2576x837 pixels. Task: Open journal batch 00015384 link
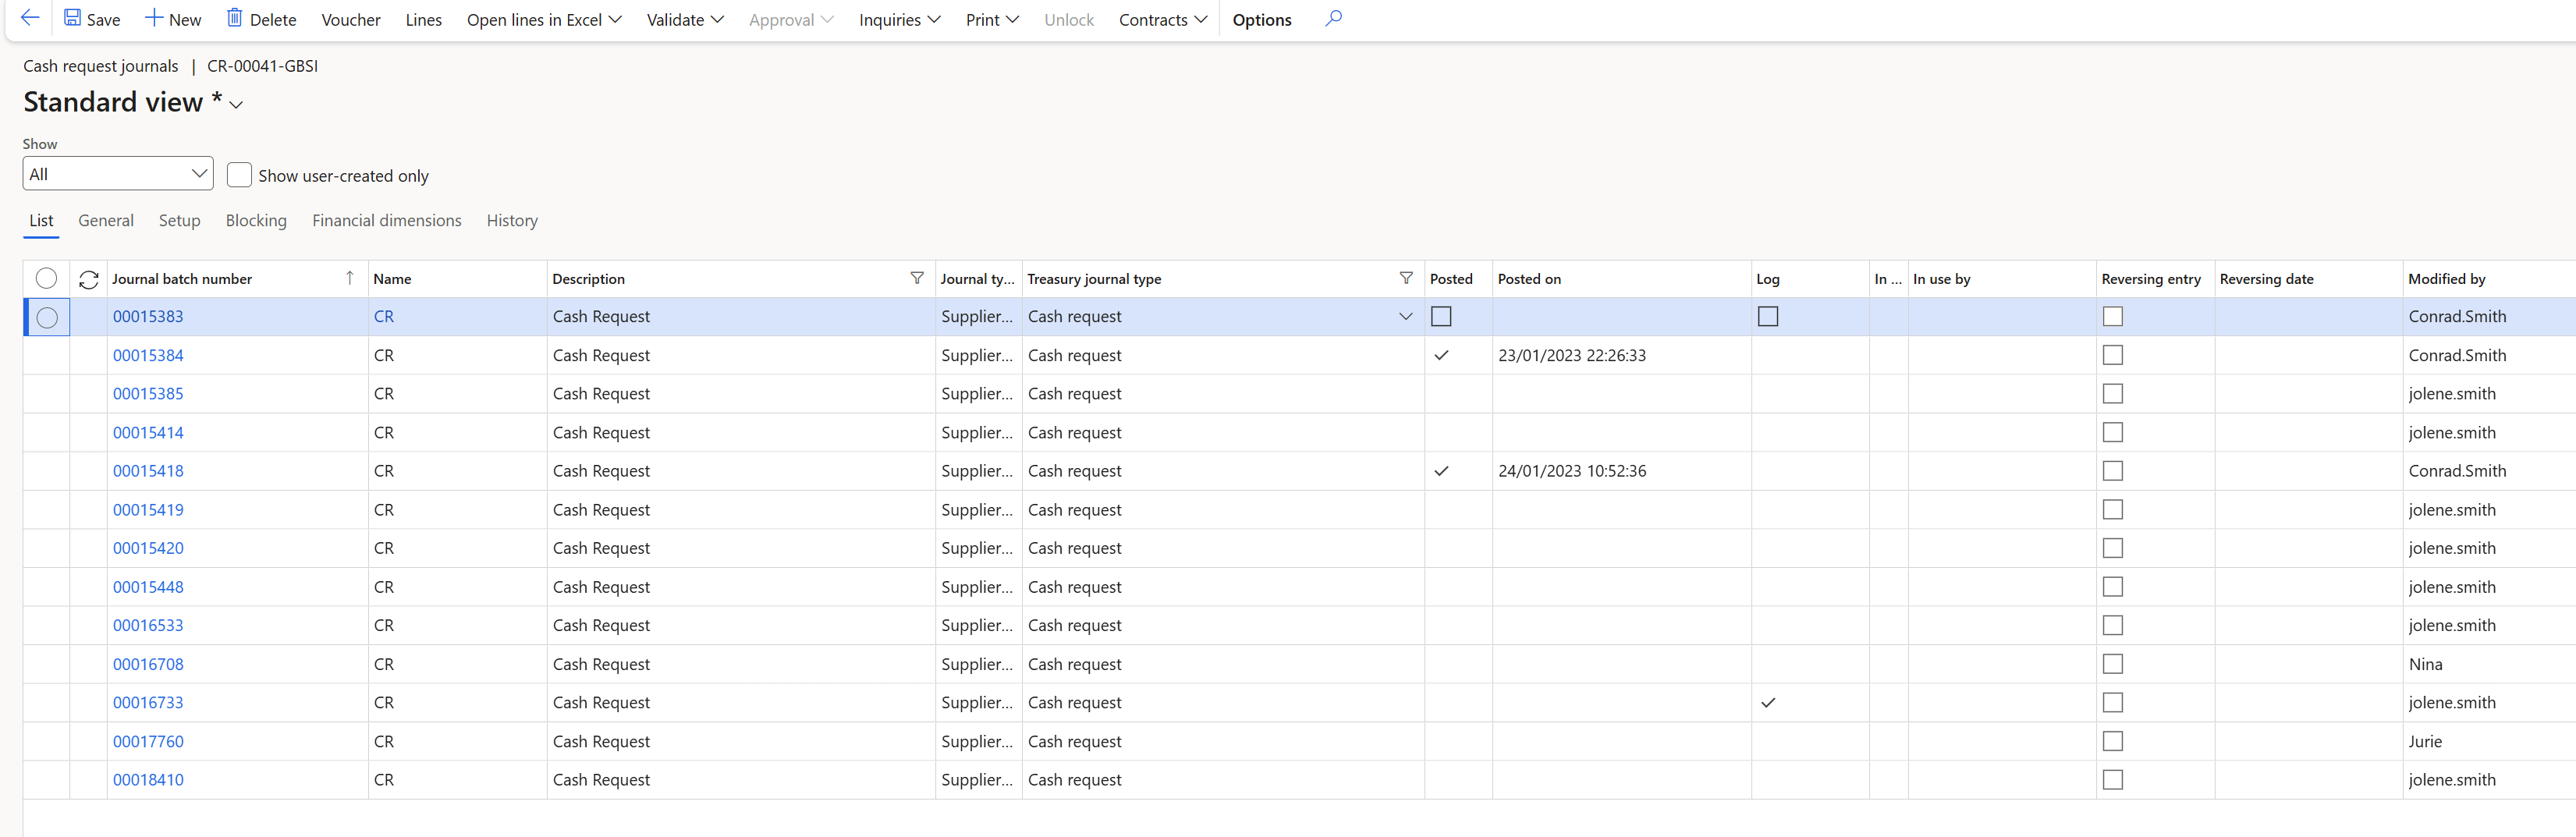[x=148, y=356]
